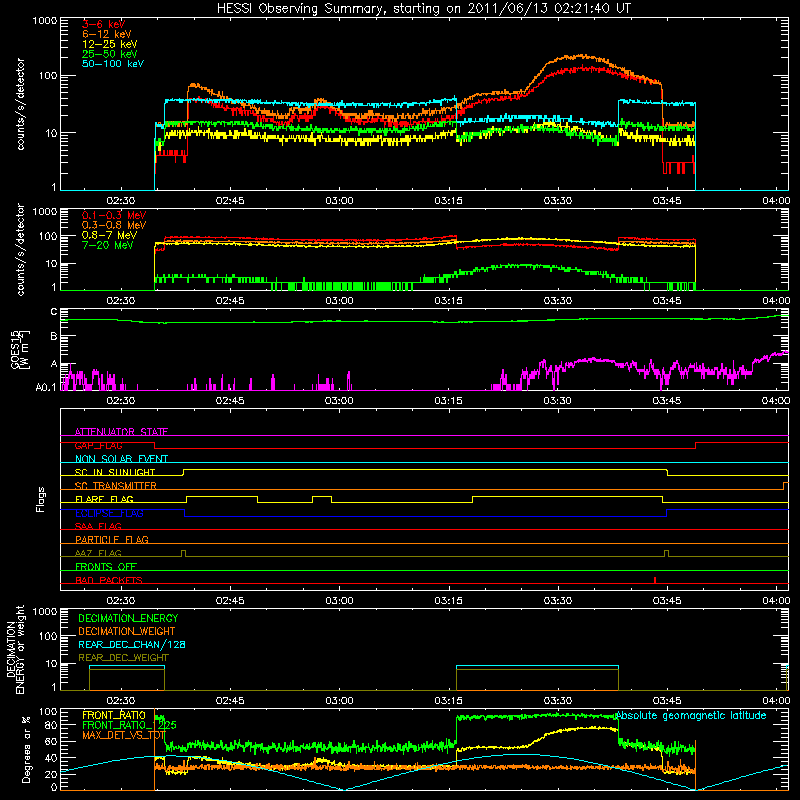Click the REAR_DEC_CHAN/128 legend label

pyautogui.click(x=132, y=644)
